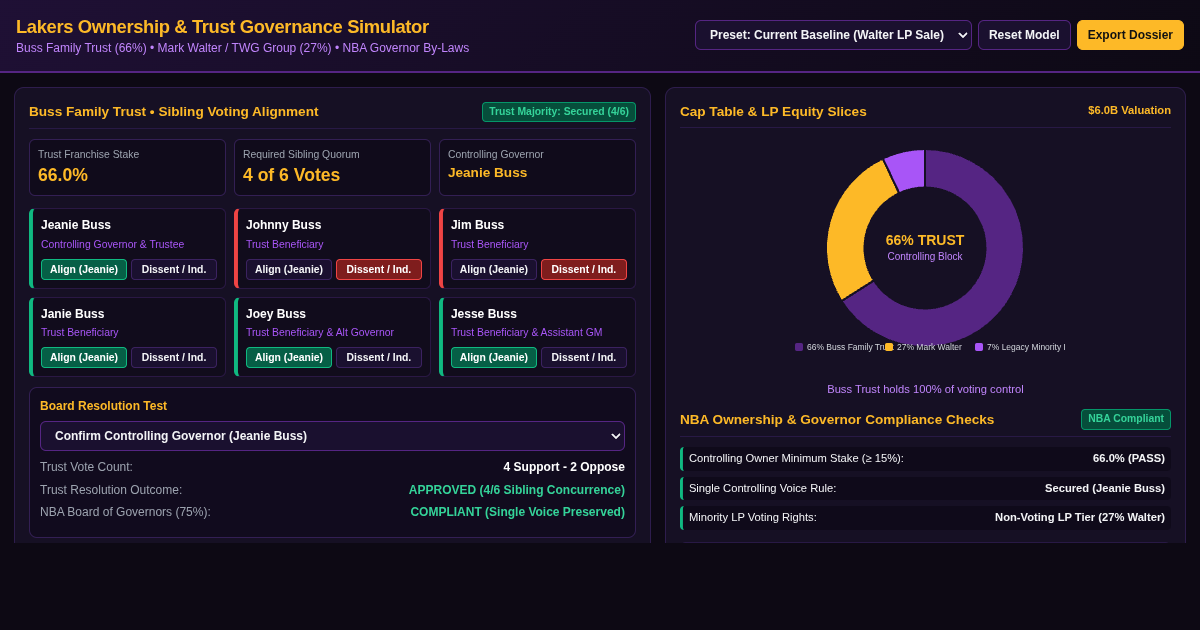This screenshot has height=630, width=1200.
Task: Toggle Joey Buss Align (Jeanie)
Action: 289,358
